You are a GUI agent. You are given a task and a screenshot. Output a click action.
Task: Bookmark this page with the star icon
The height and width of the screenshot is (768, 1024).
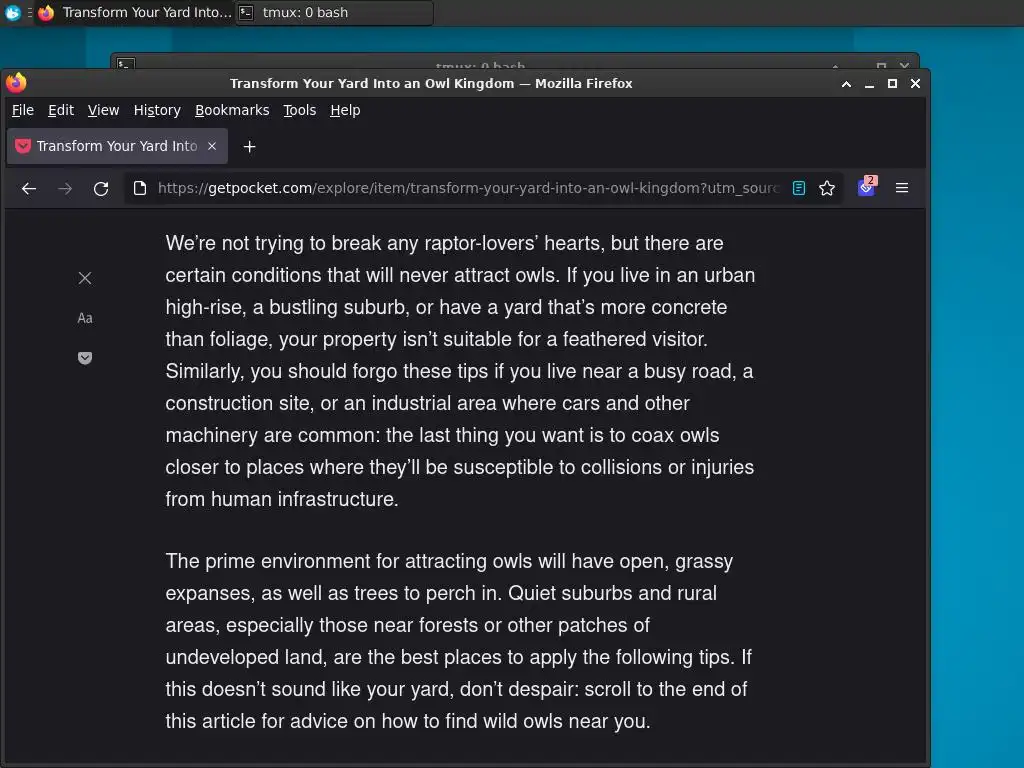click(827, 188)
